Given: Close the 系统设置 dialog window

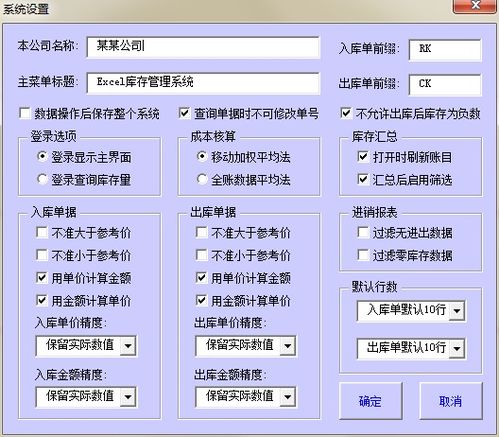Looking at the screenshot, I should 475,5.
